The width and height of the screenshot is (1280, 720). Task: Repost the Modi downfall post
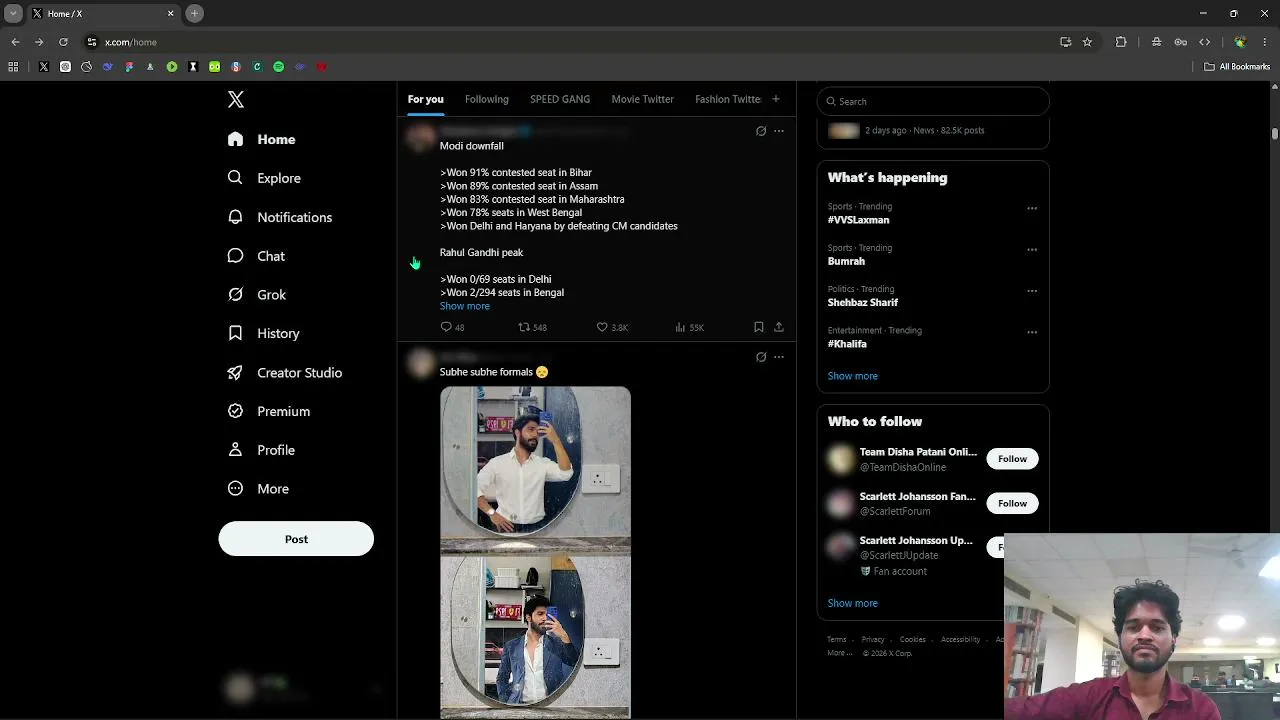[x=532, y=327]
